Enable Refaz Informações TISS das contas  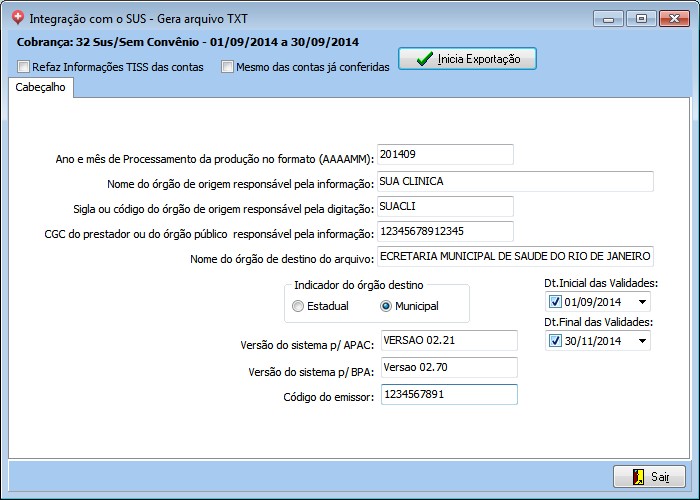pyautogui.click(x=24, y=68)
